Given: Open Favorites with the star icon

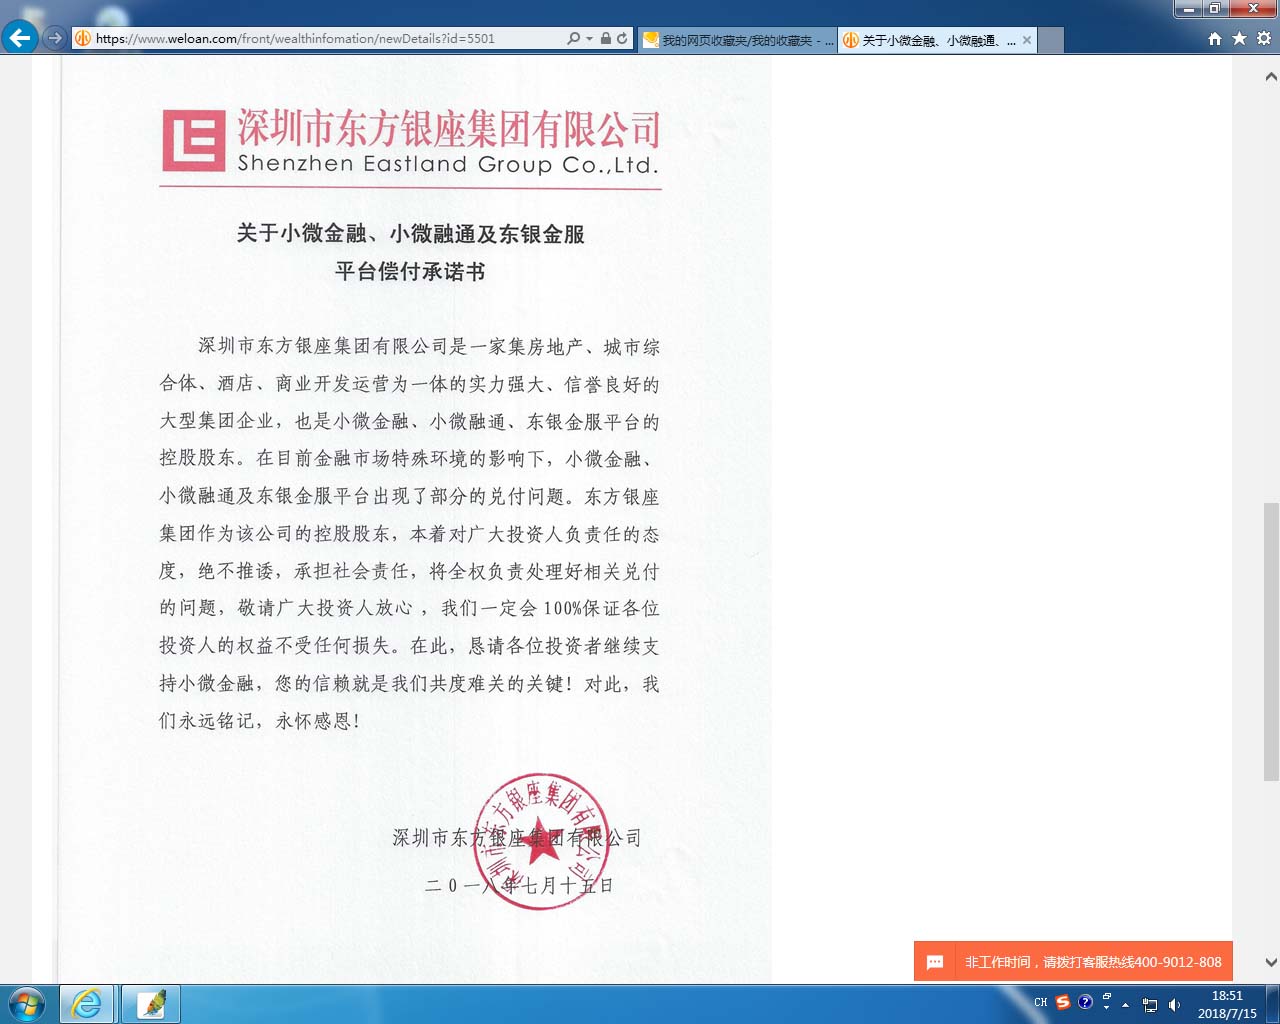Looking at the screenshot, I should click(x=1239, y=38).
